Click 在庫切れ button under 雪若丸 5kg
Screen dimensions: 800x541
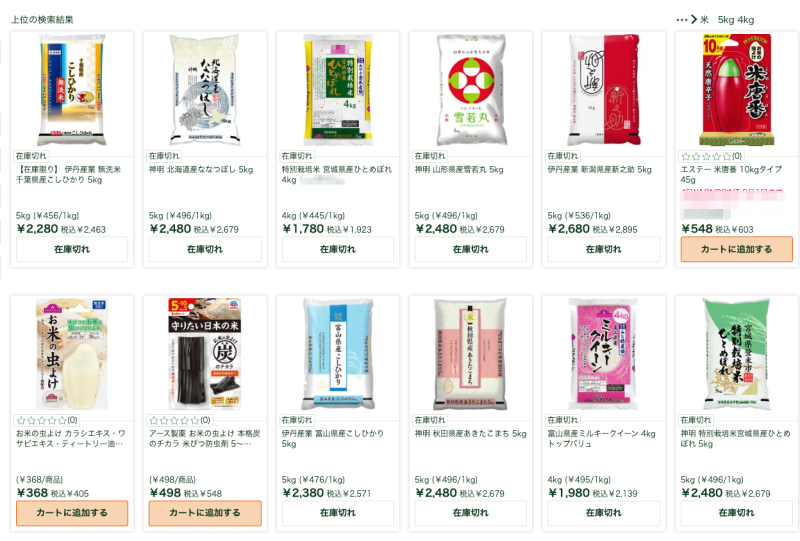pos(471,249)
